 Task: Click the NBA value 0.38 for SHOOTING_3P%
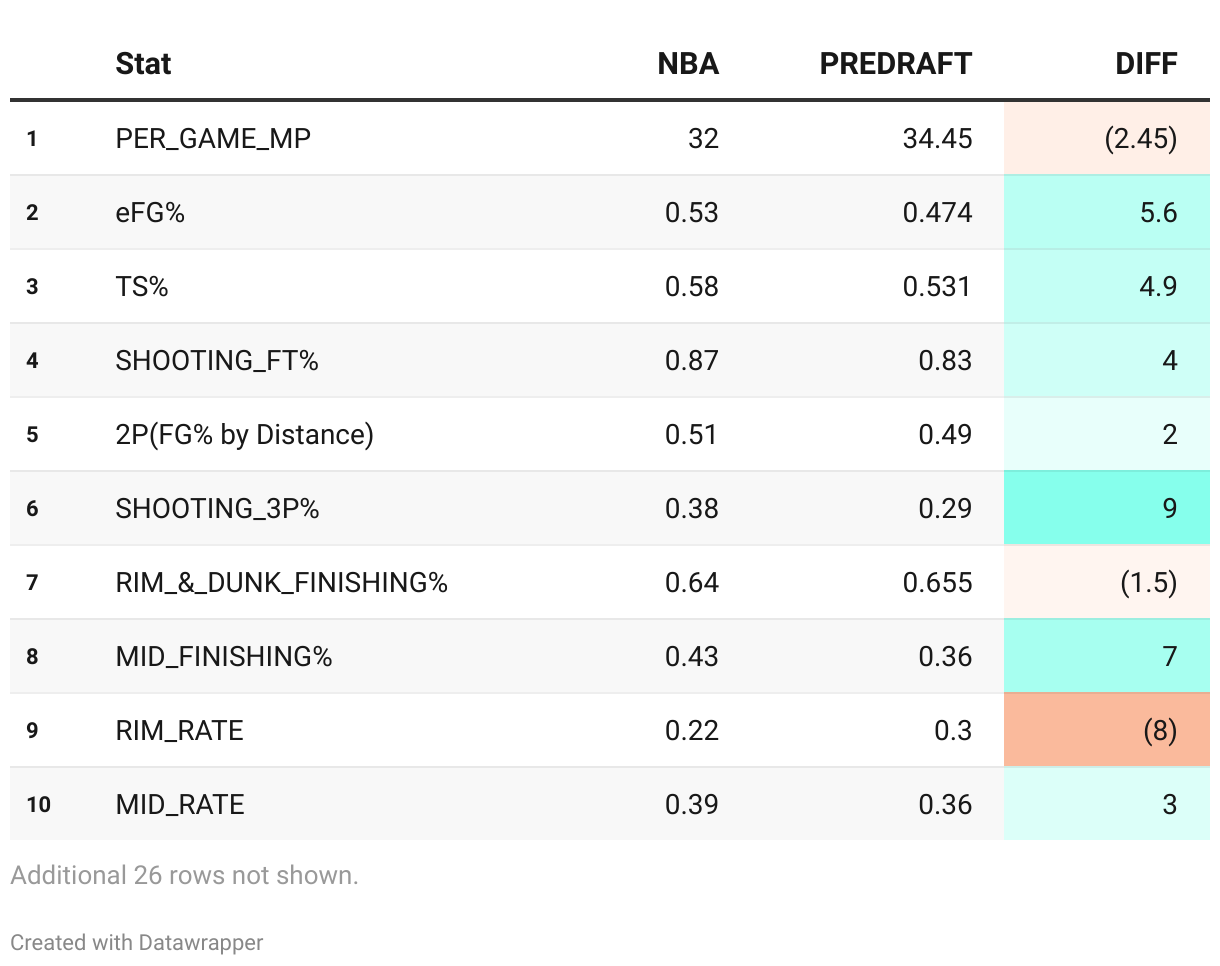(691, 508)
